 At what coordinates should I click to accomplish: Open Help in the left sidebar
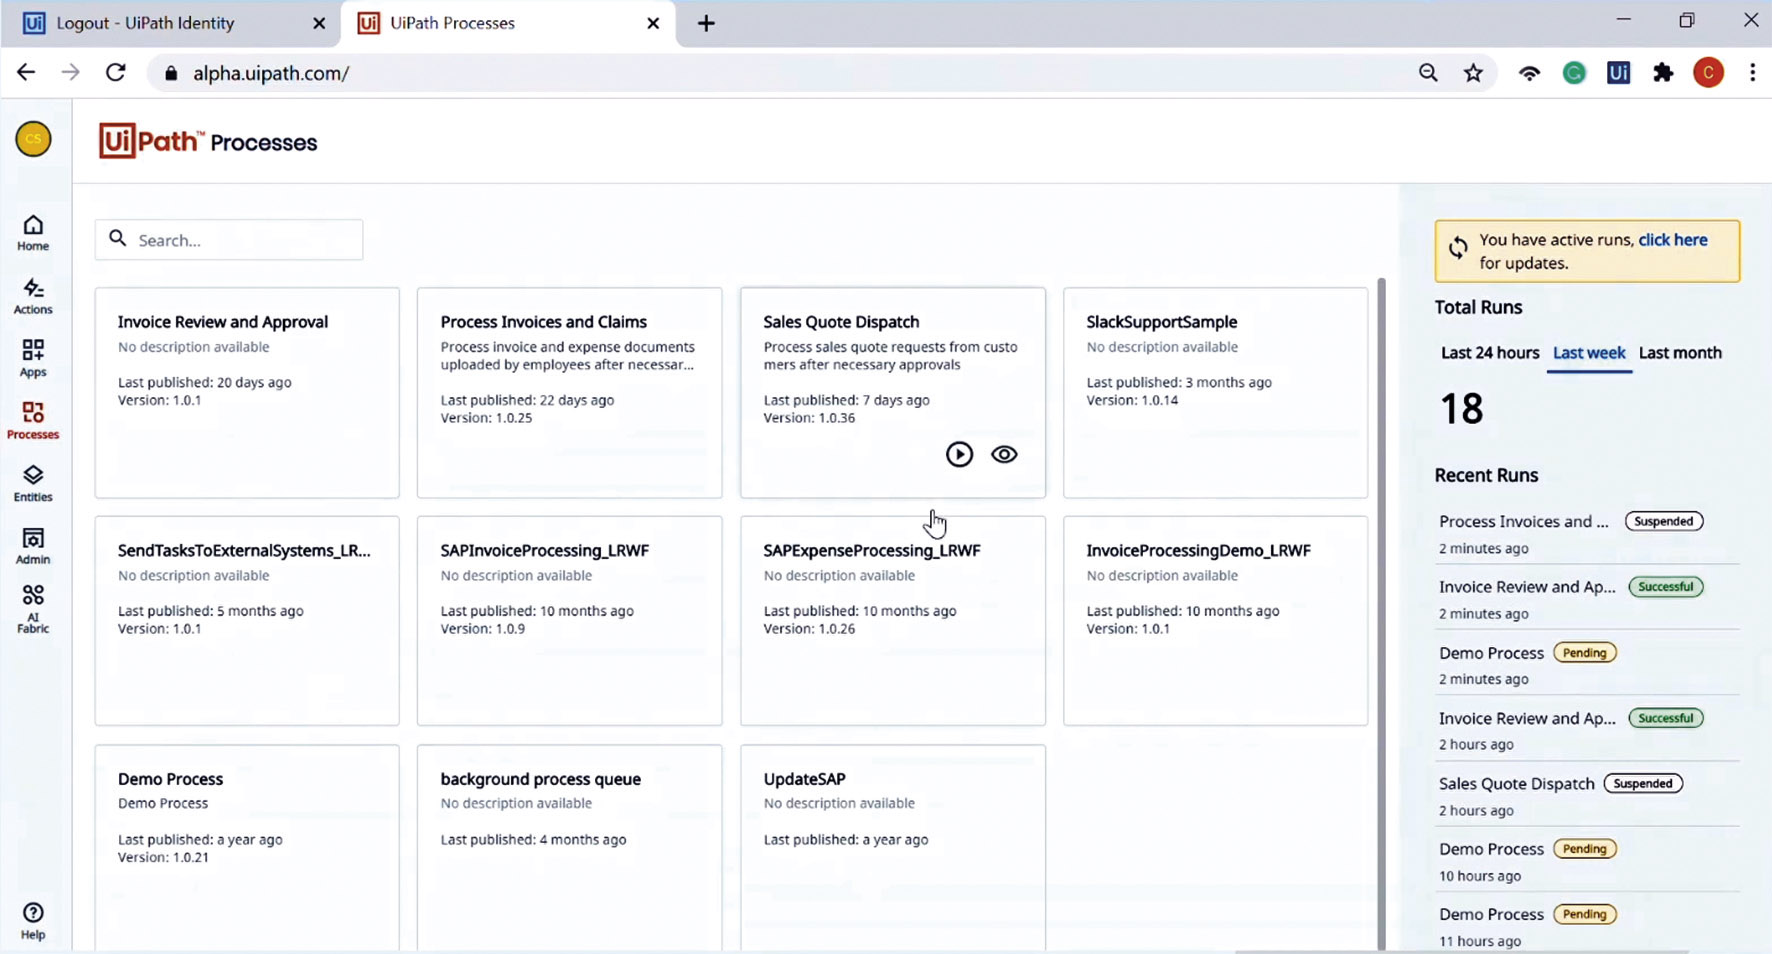[33, 921]
